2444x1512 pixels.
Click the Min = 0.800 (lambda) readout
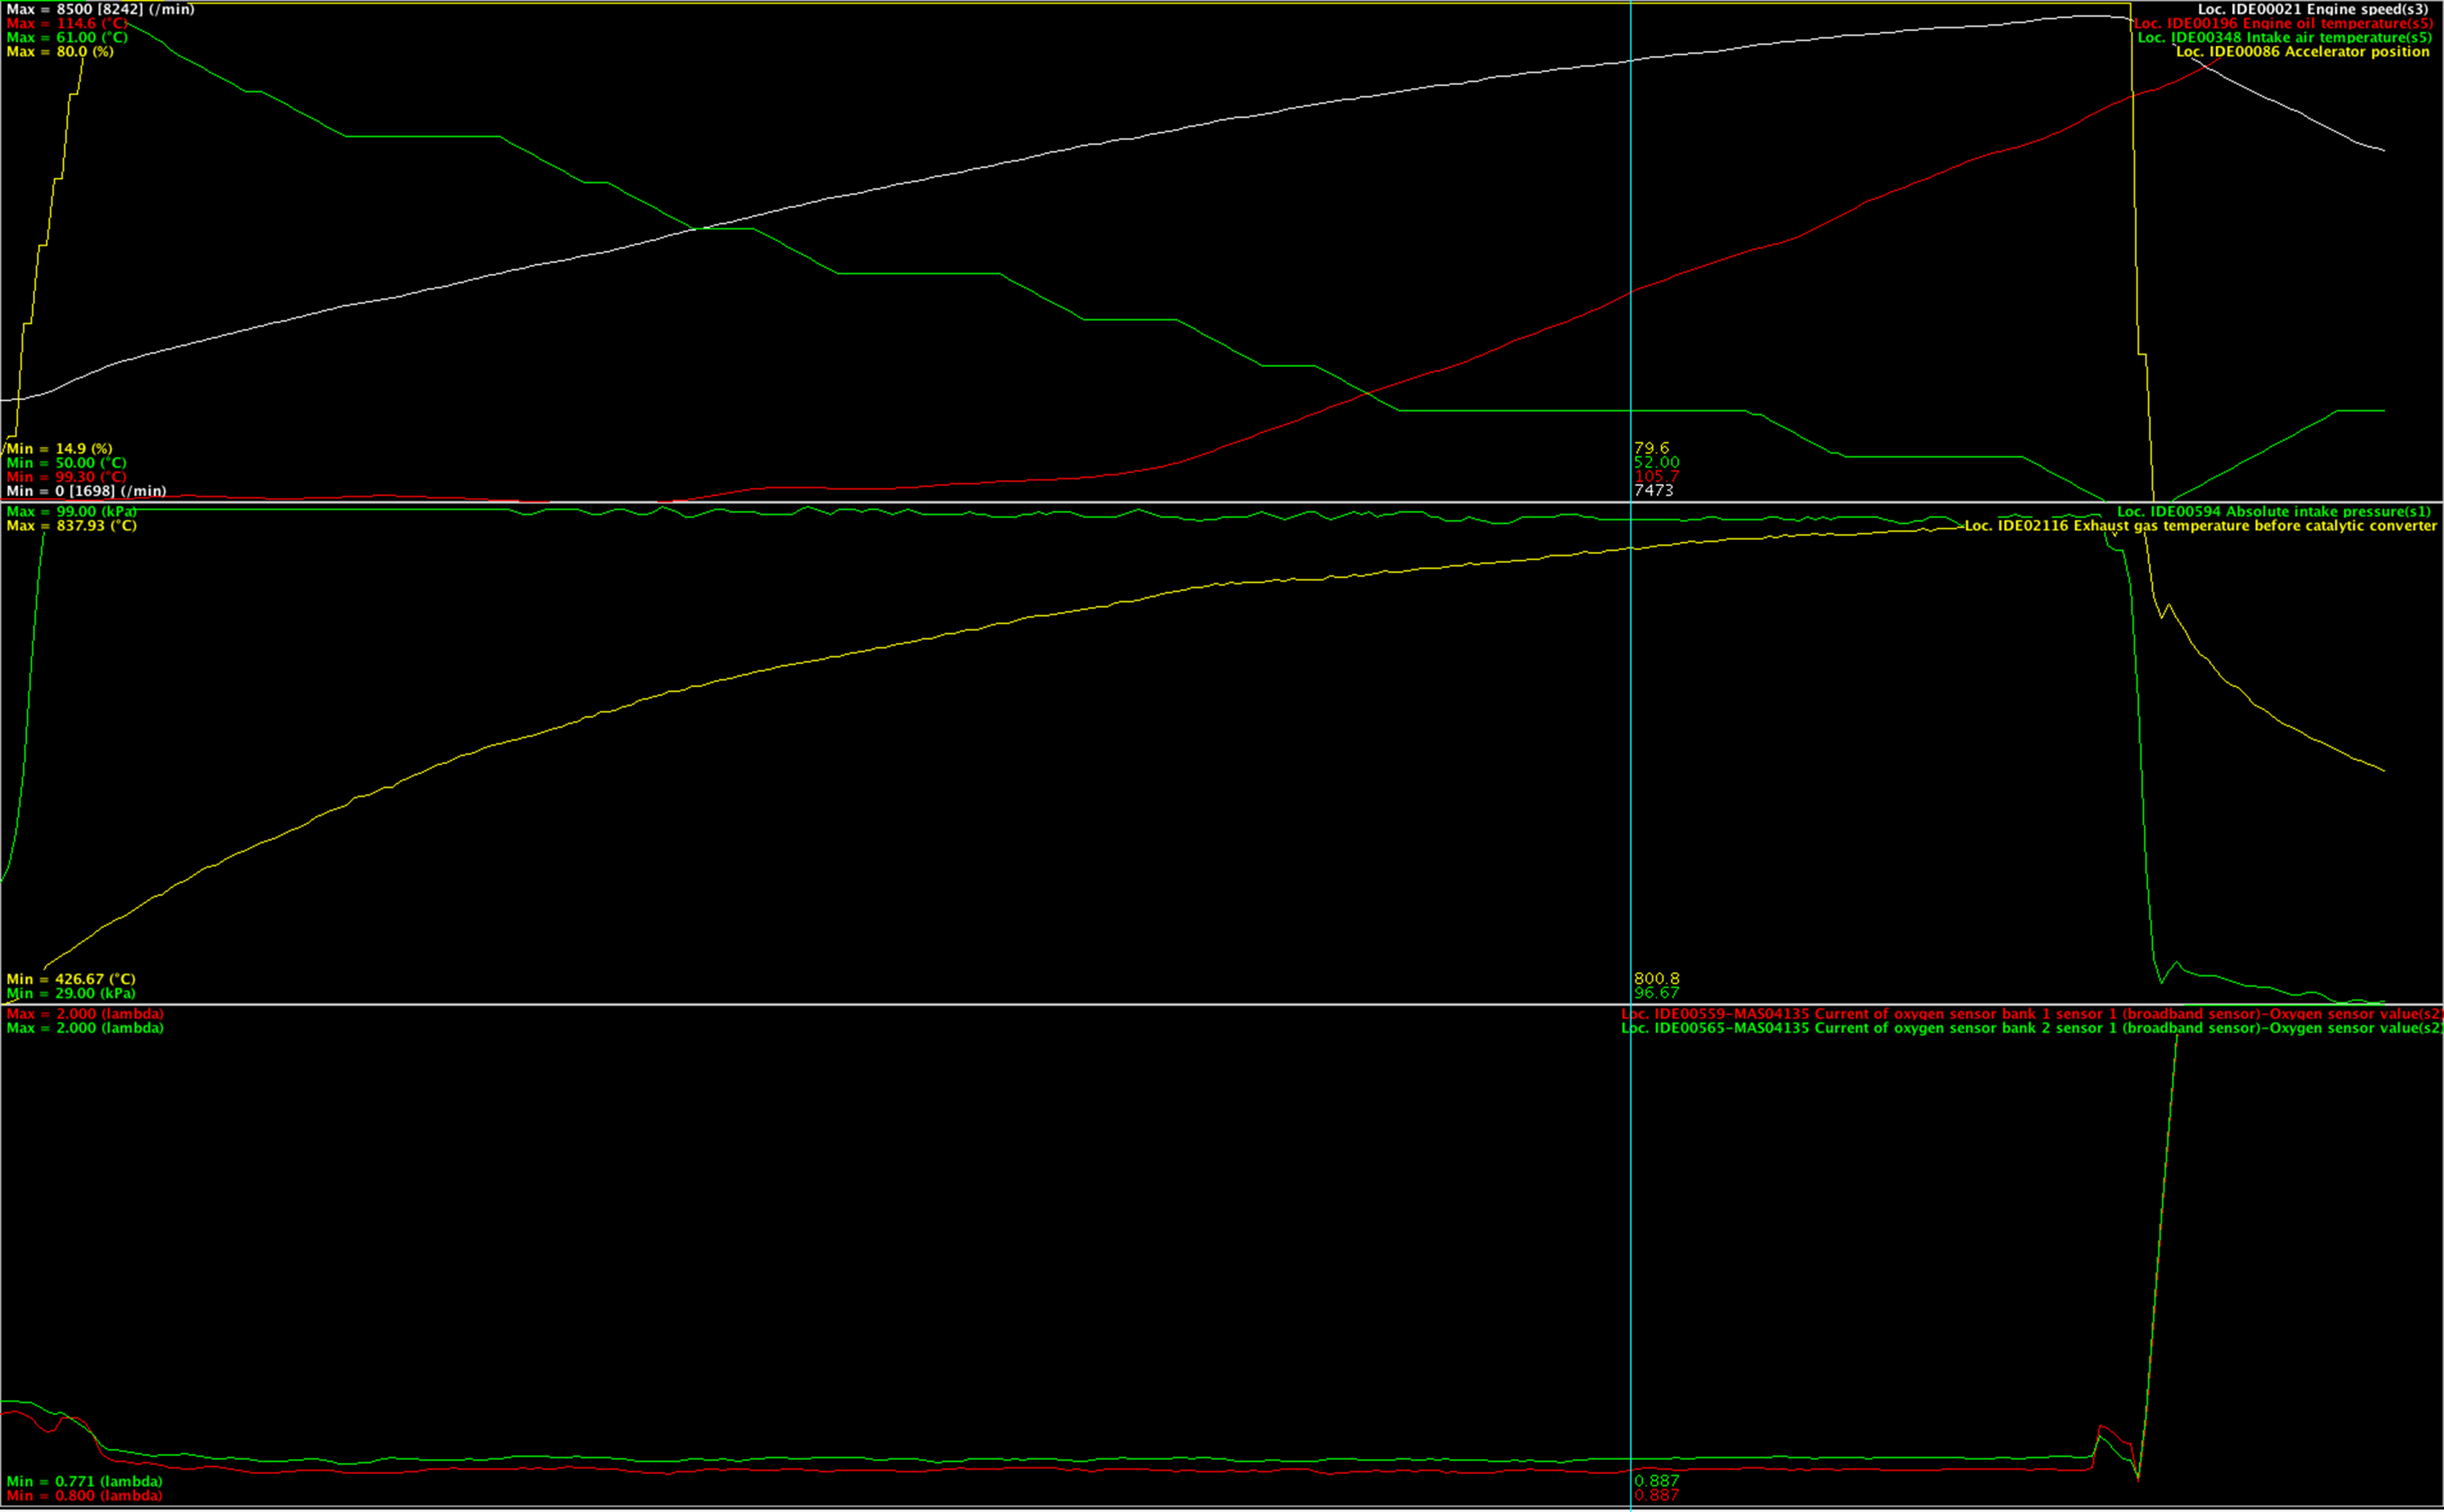tap(84, 1495)
